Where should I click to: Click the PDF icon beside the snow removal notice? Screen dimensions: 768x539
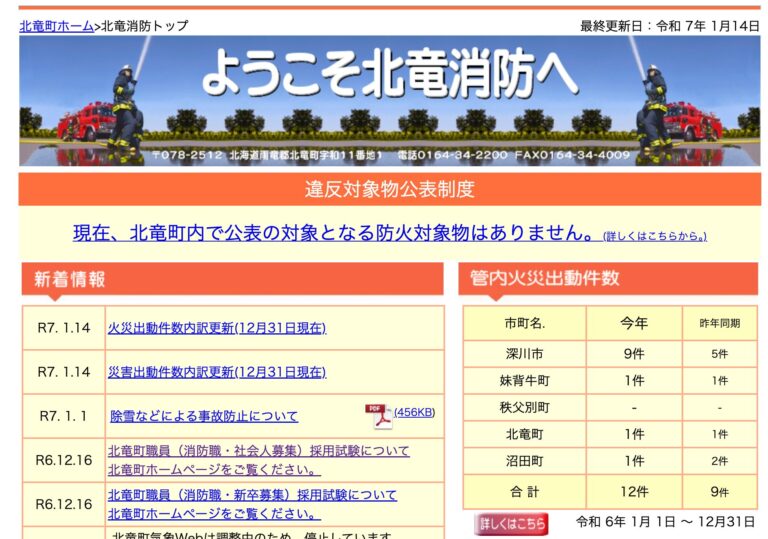(x=378, y=415)
